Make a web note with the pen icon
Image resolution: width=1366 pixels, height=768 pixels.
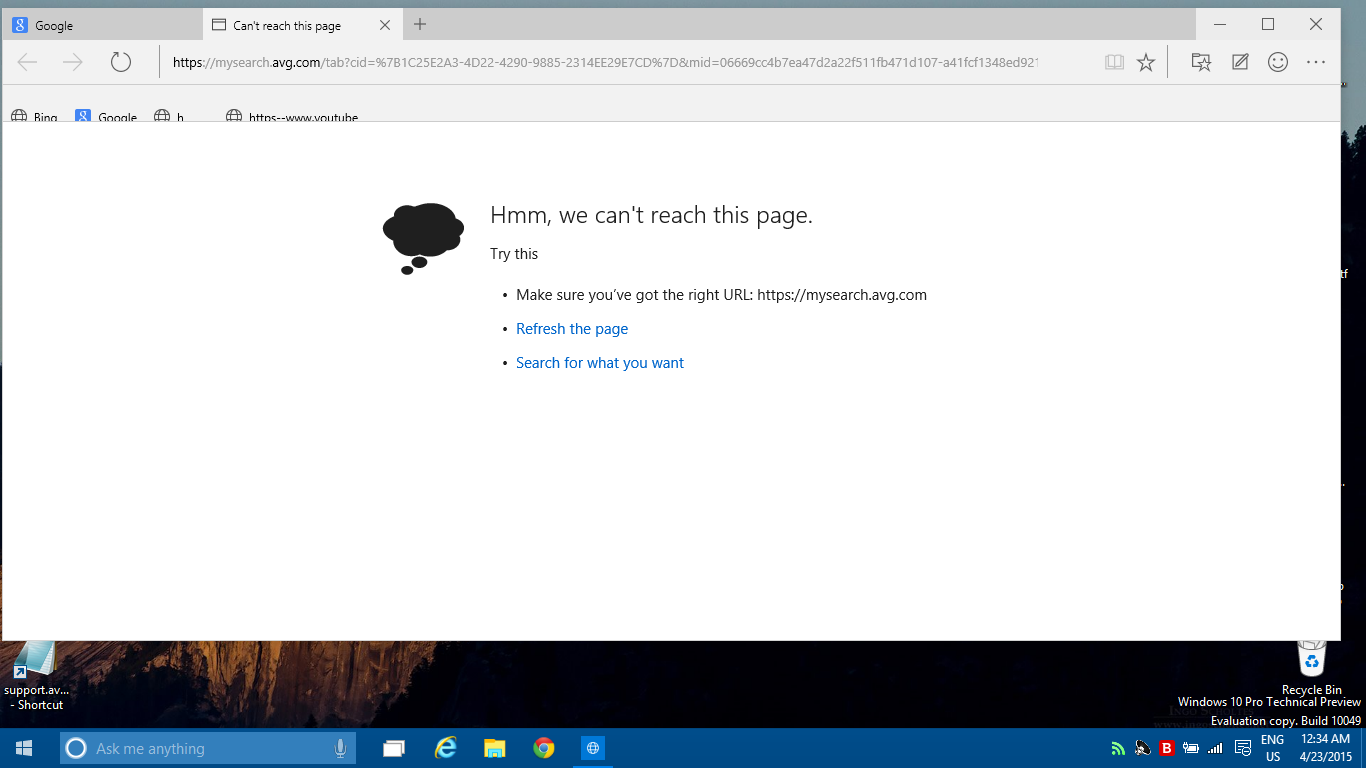[1240, 62]
